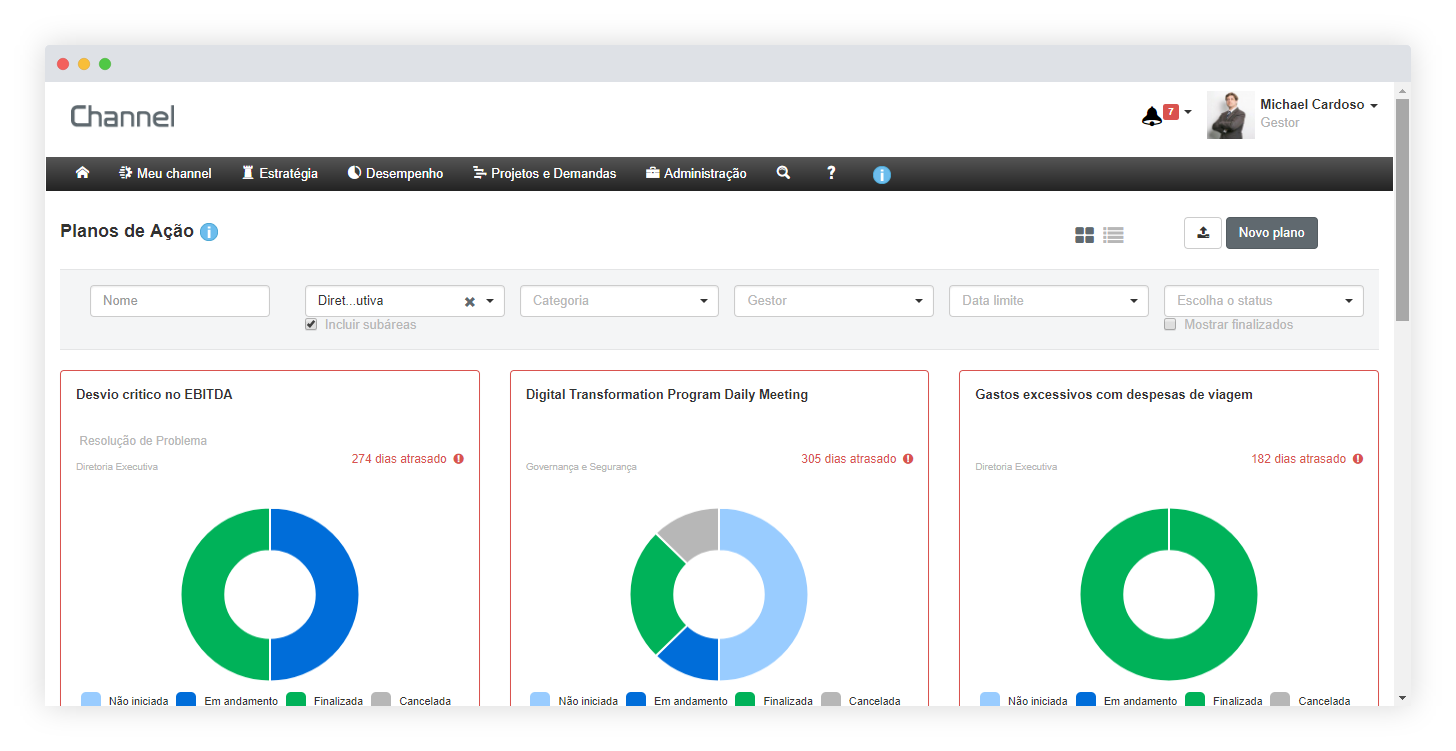Open the Escolha o status dropdown

click(1263, 301)
